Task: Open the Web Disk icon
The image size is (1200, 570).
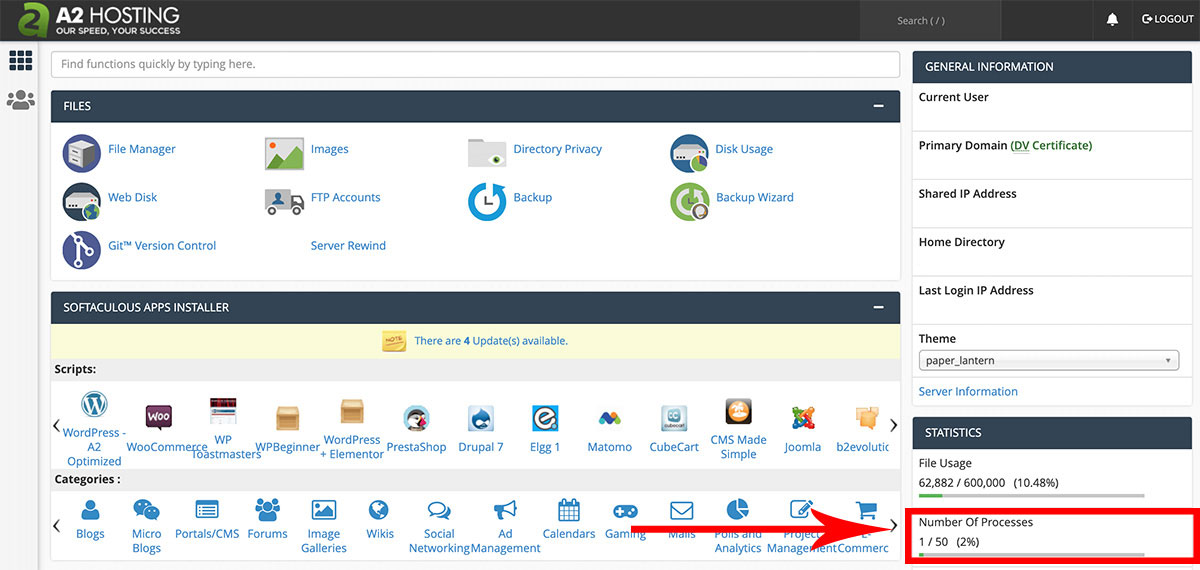Action: coord(82,201)
